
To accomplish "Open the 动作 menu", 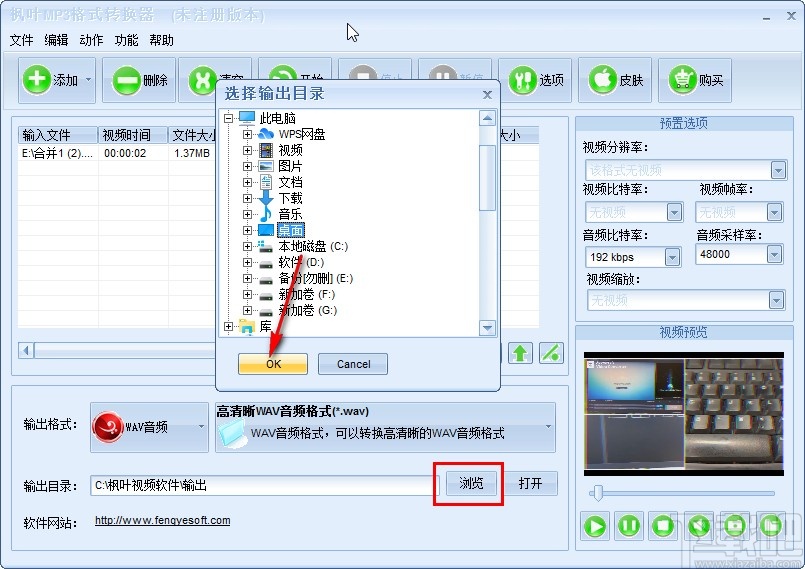I will click(x=91, y=40).
